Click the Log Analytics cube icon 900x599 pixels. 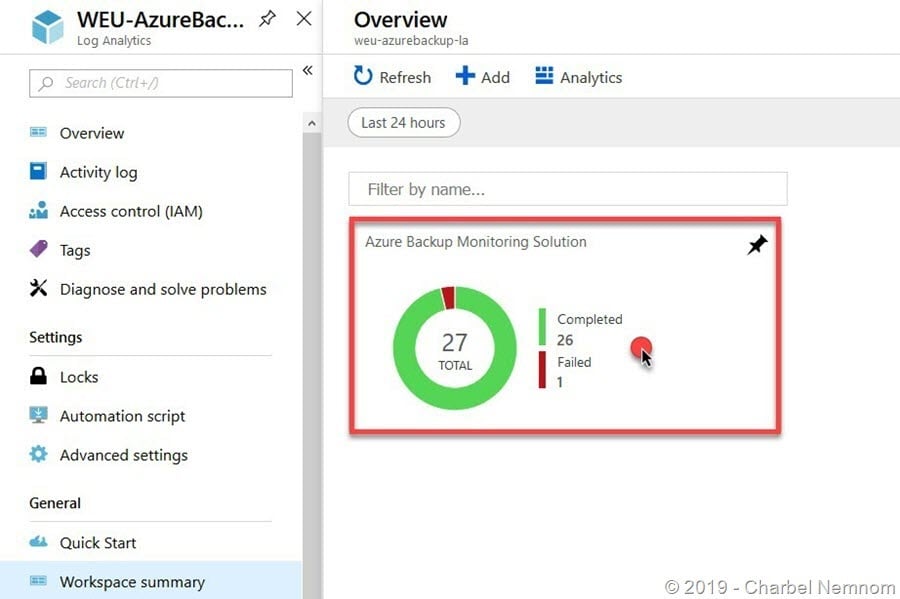click(48, 27)
